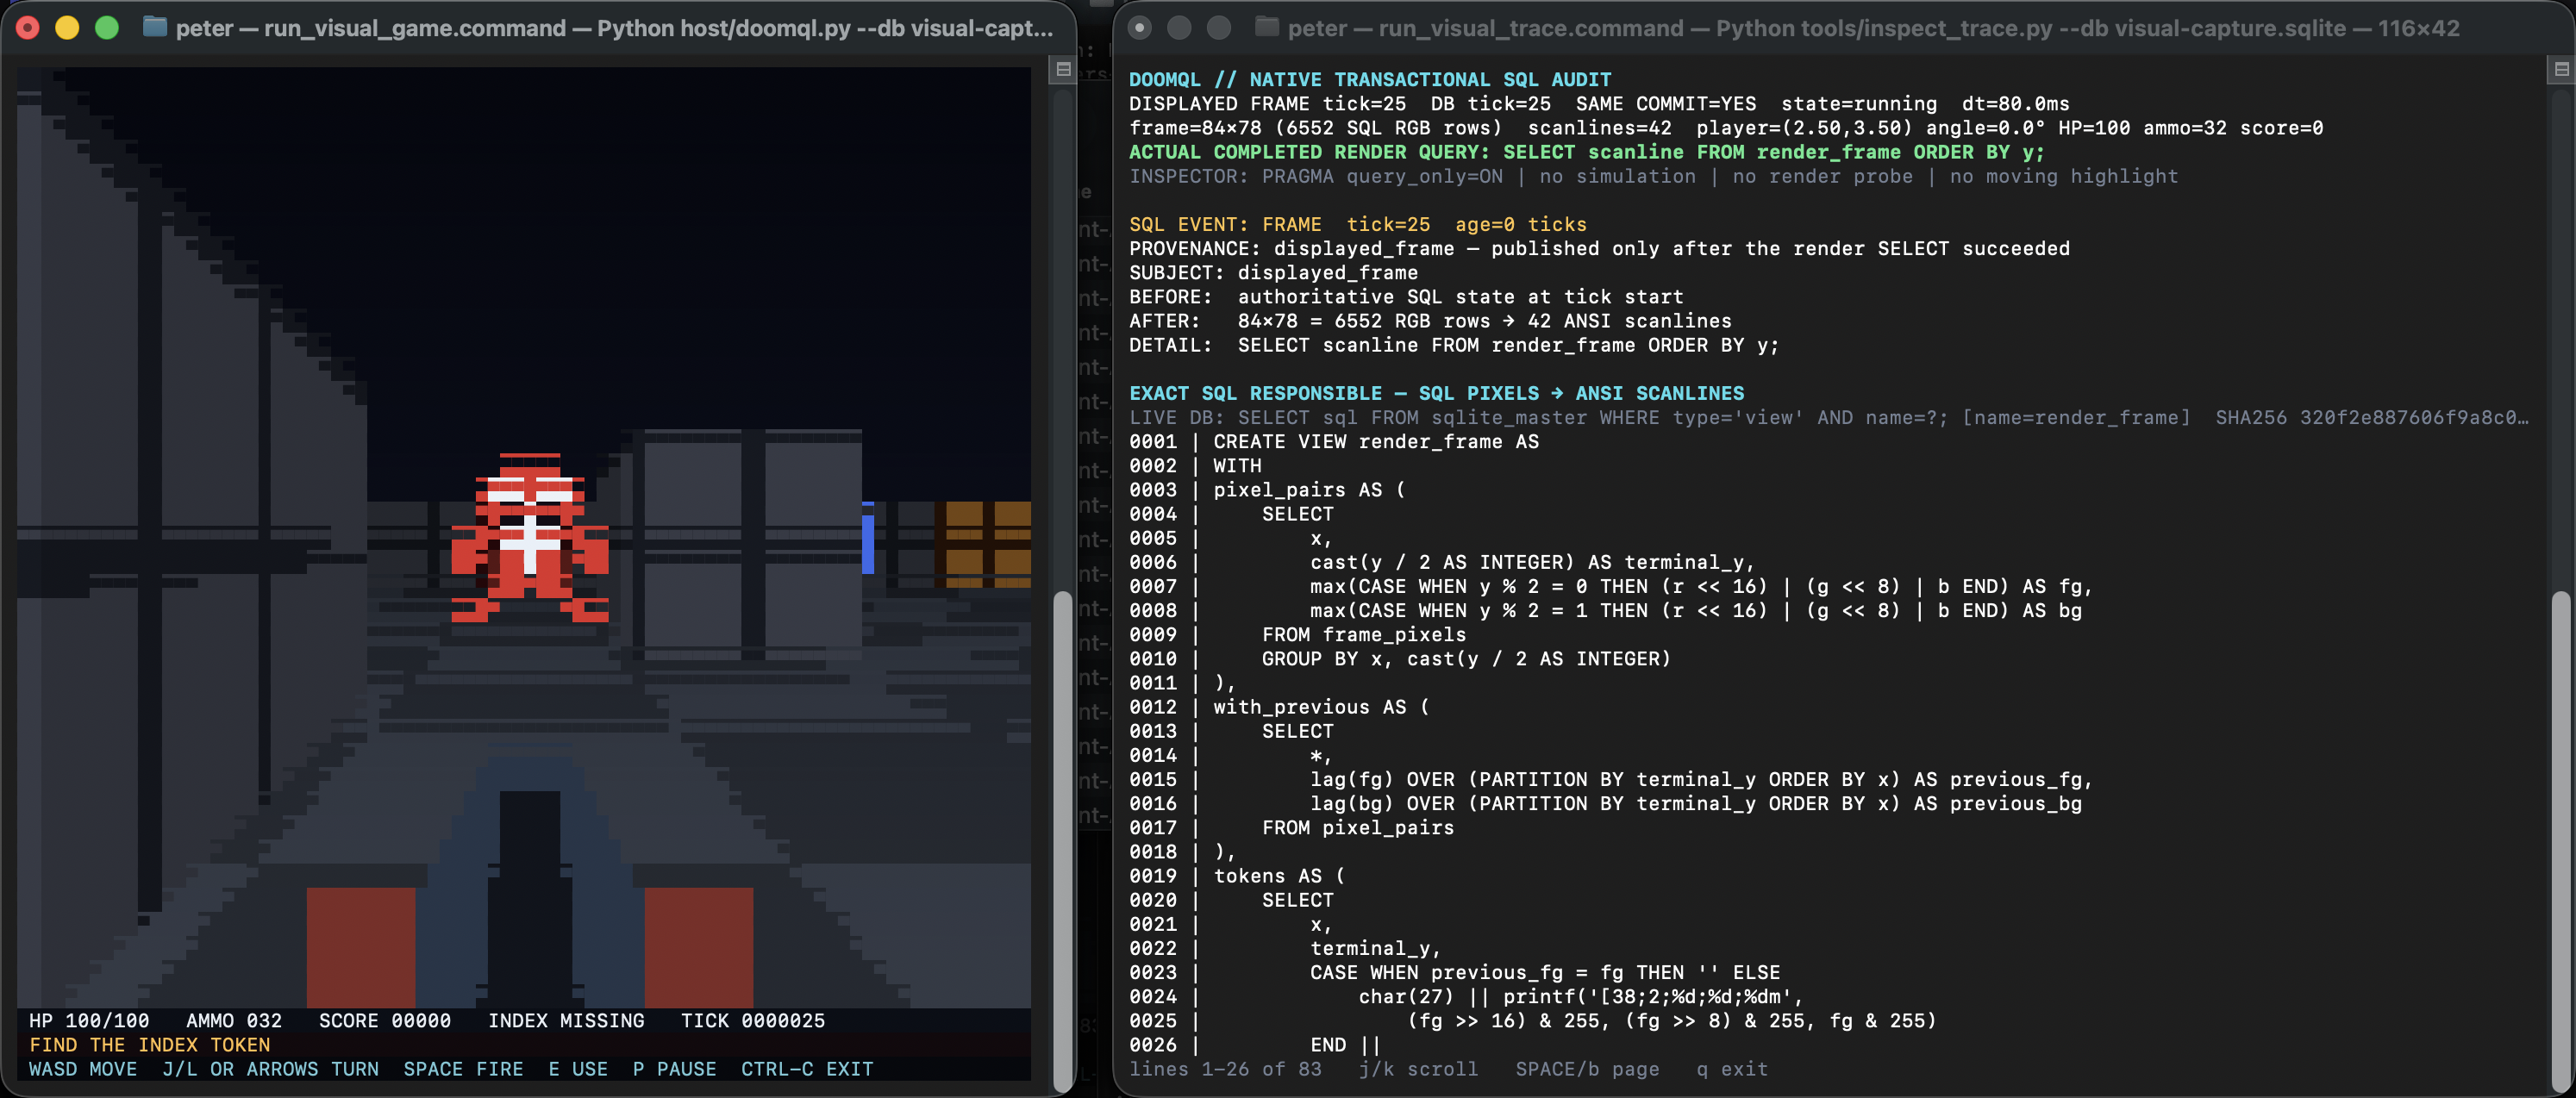Screen dimensions: 2576x1098
Task: Click the 'j/k scroll' pager hint
Action: click(x=1418, y=1069)
